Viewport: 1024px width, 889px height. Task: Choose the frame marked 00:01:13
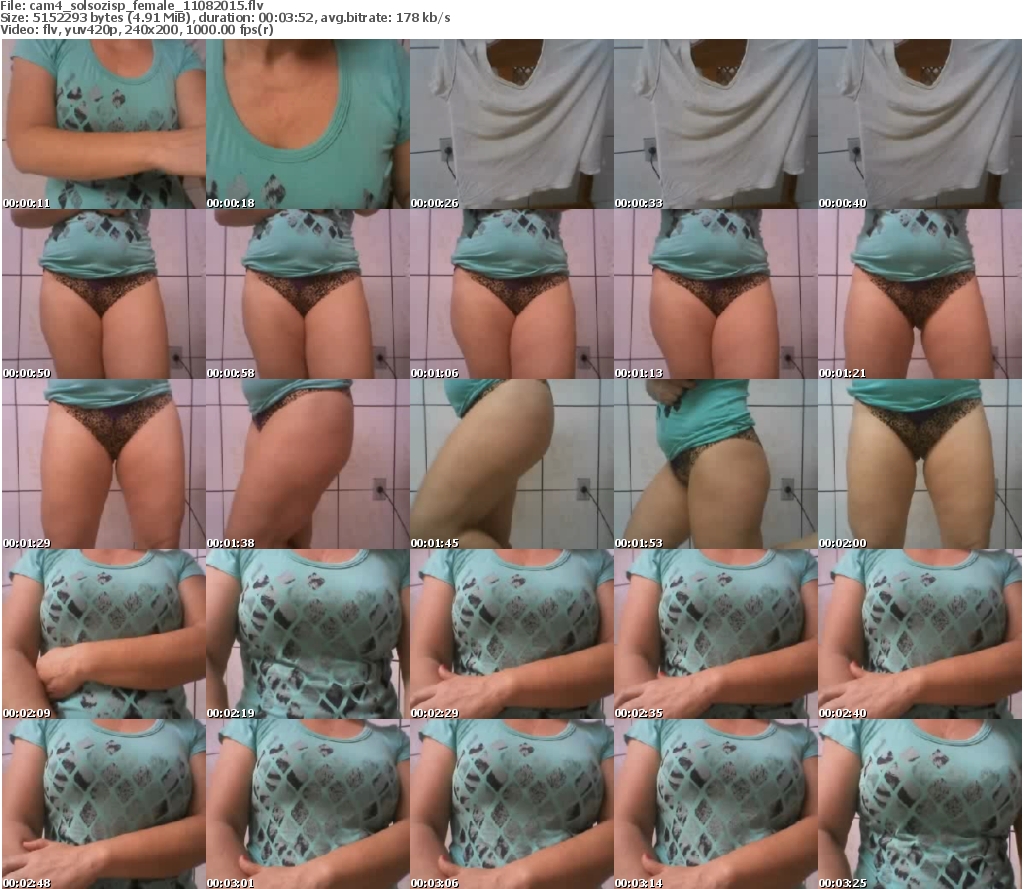(x=715, y=294)
